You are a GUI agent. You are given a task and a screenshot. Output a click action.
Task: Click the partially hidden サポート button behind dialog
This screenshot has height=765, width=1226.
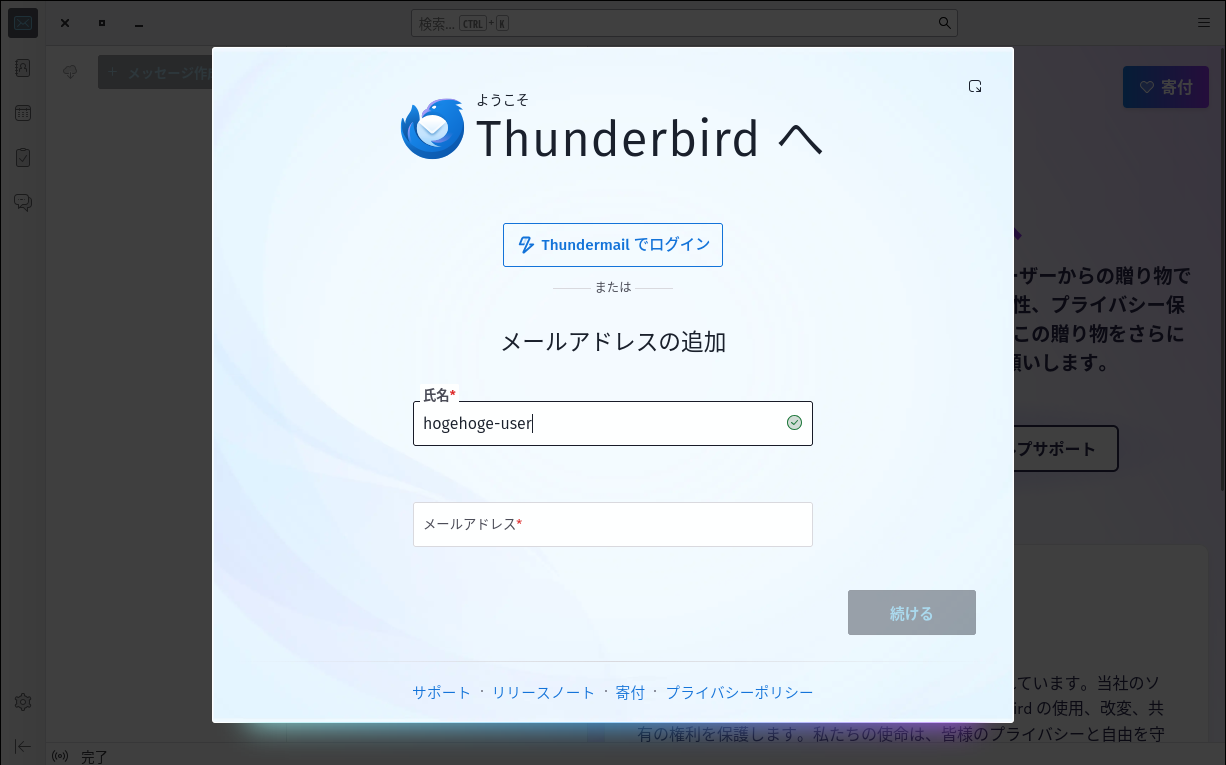(x=1066, y=449)
